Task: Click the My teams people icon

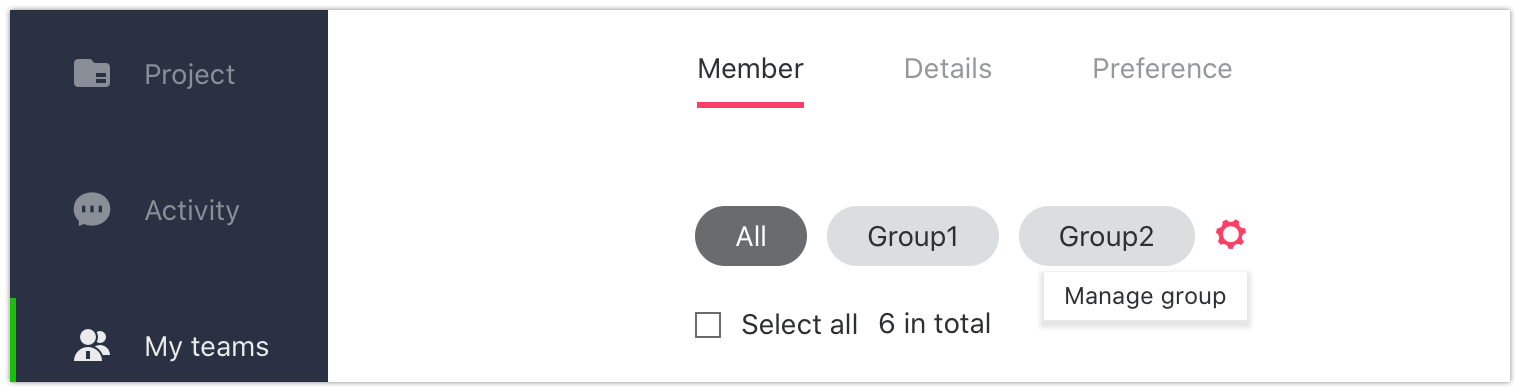Action: click(x=92, y=346)
